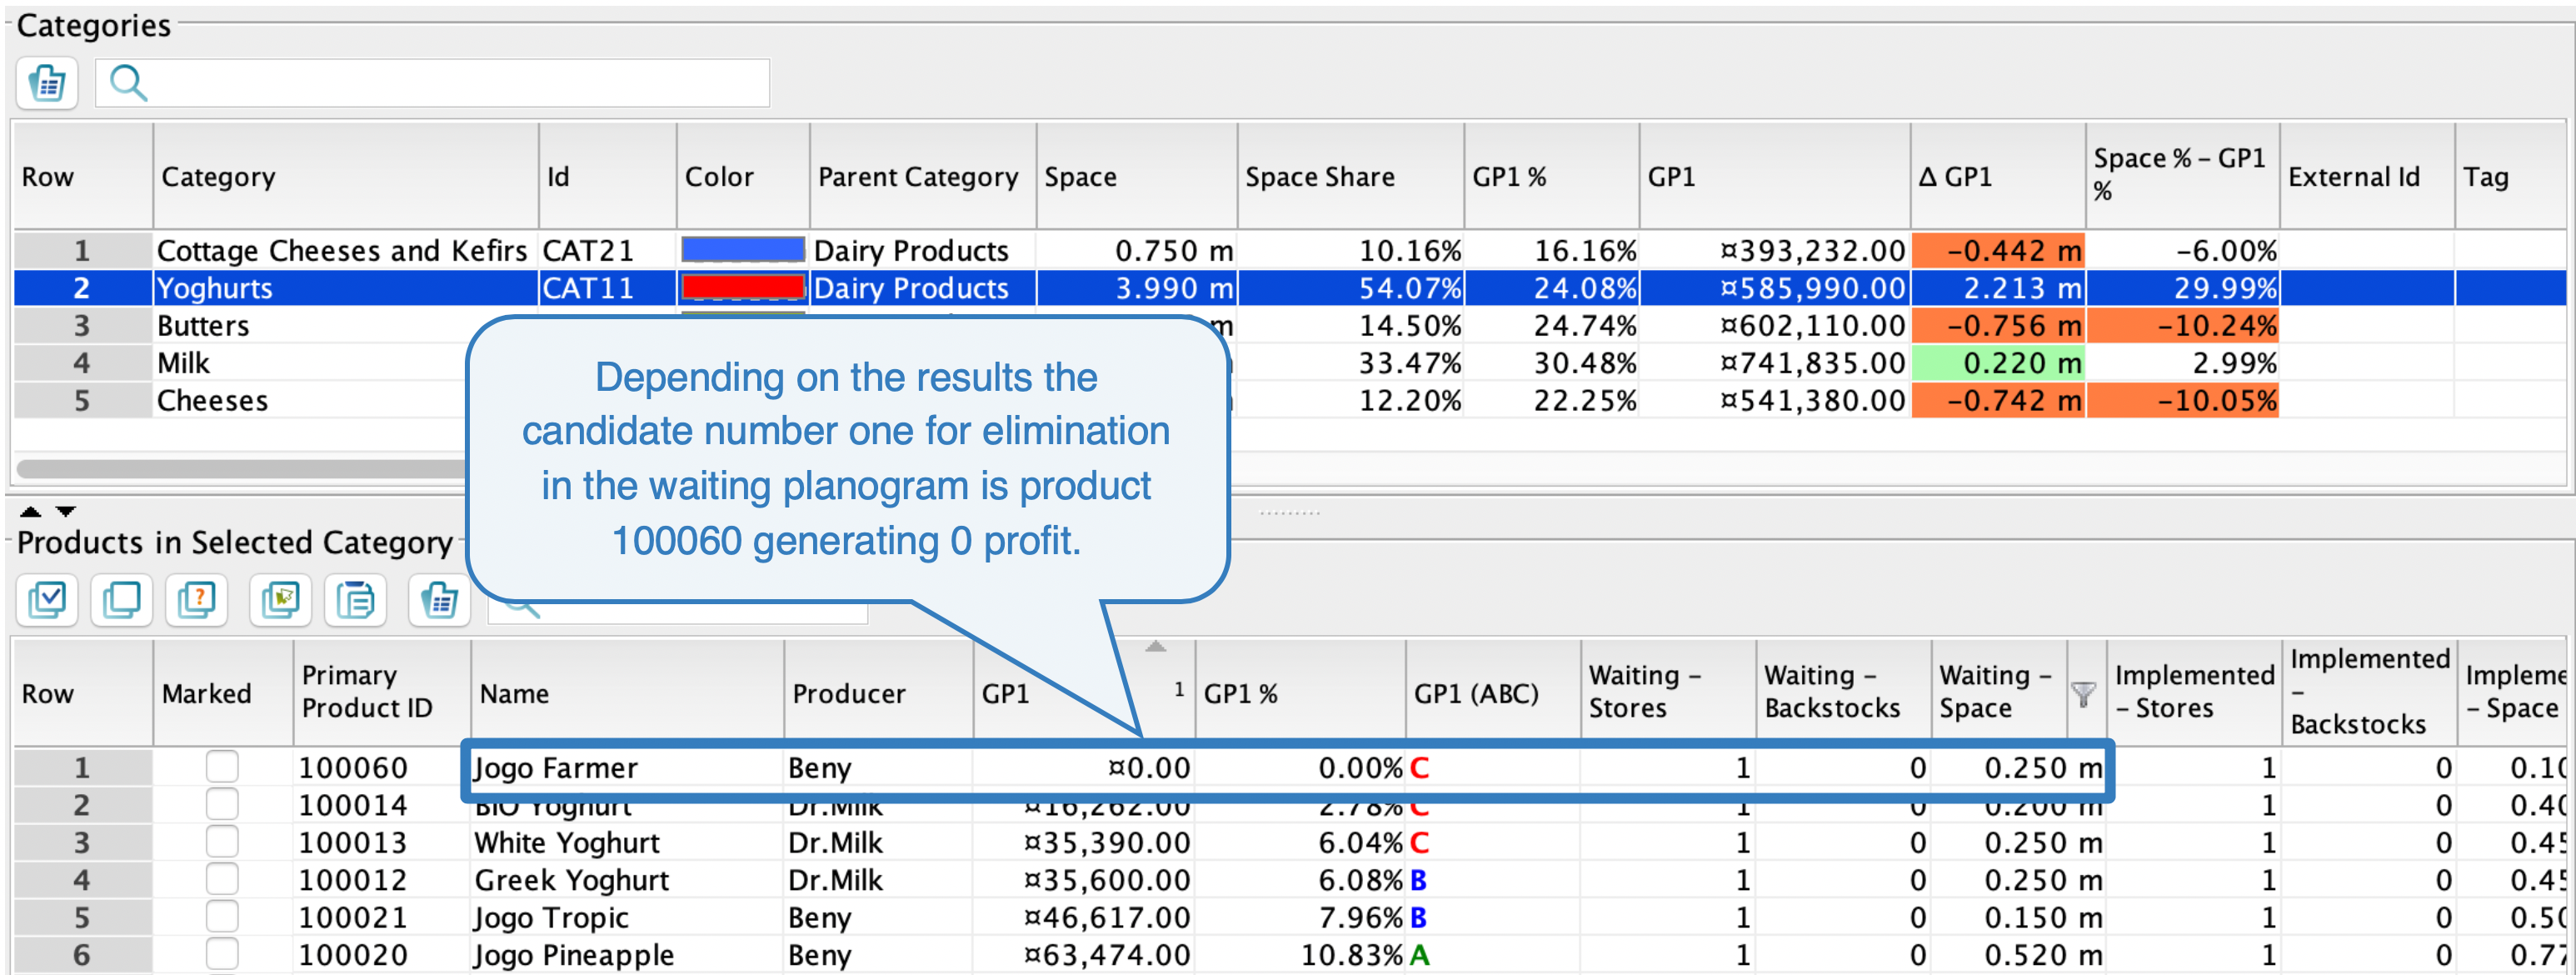
Task: Click the Waiting – Stores column header
Action: coord(1668,692)
